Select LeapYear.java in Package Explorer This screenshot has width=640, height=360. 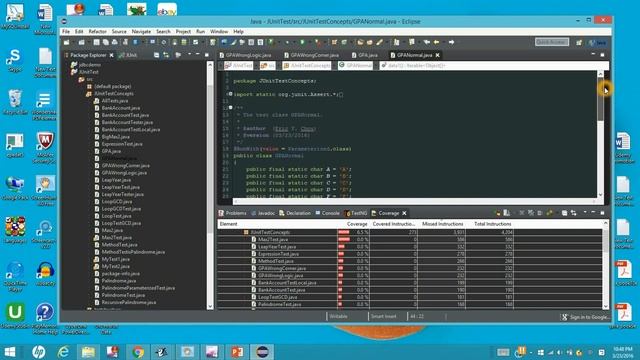pos(113,180)
